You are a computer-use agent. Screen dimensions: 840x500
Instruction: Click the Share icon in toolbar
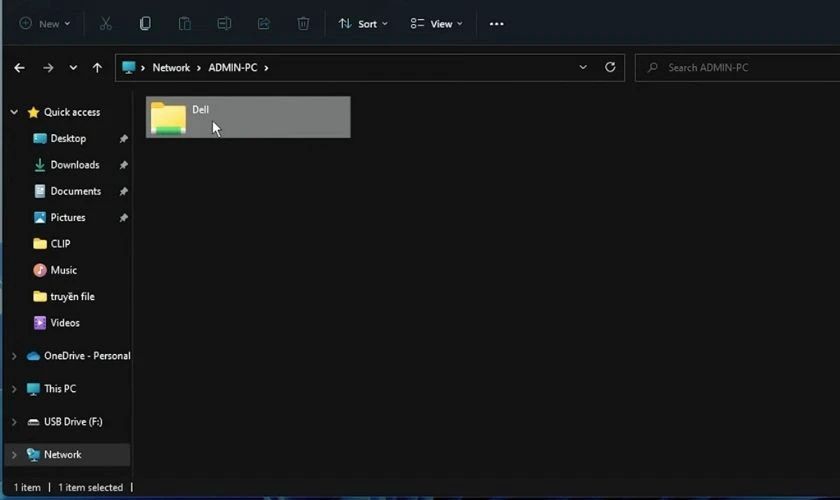[x=264, y=23]
